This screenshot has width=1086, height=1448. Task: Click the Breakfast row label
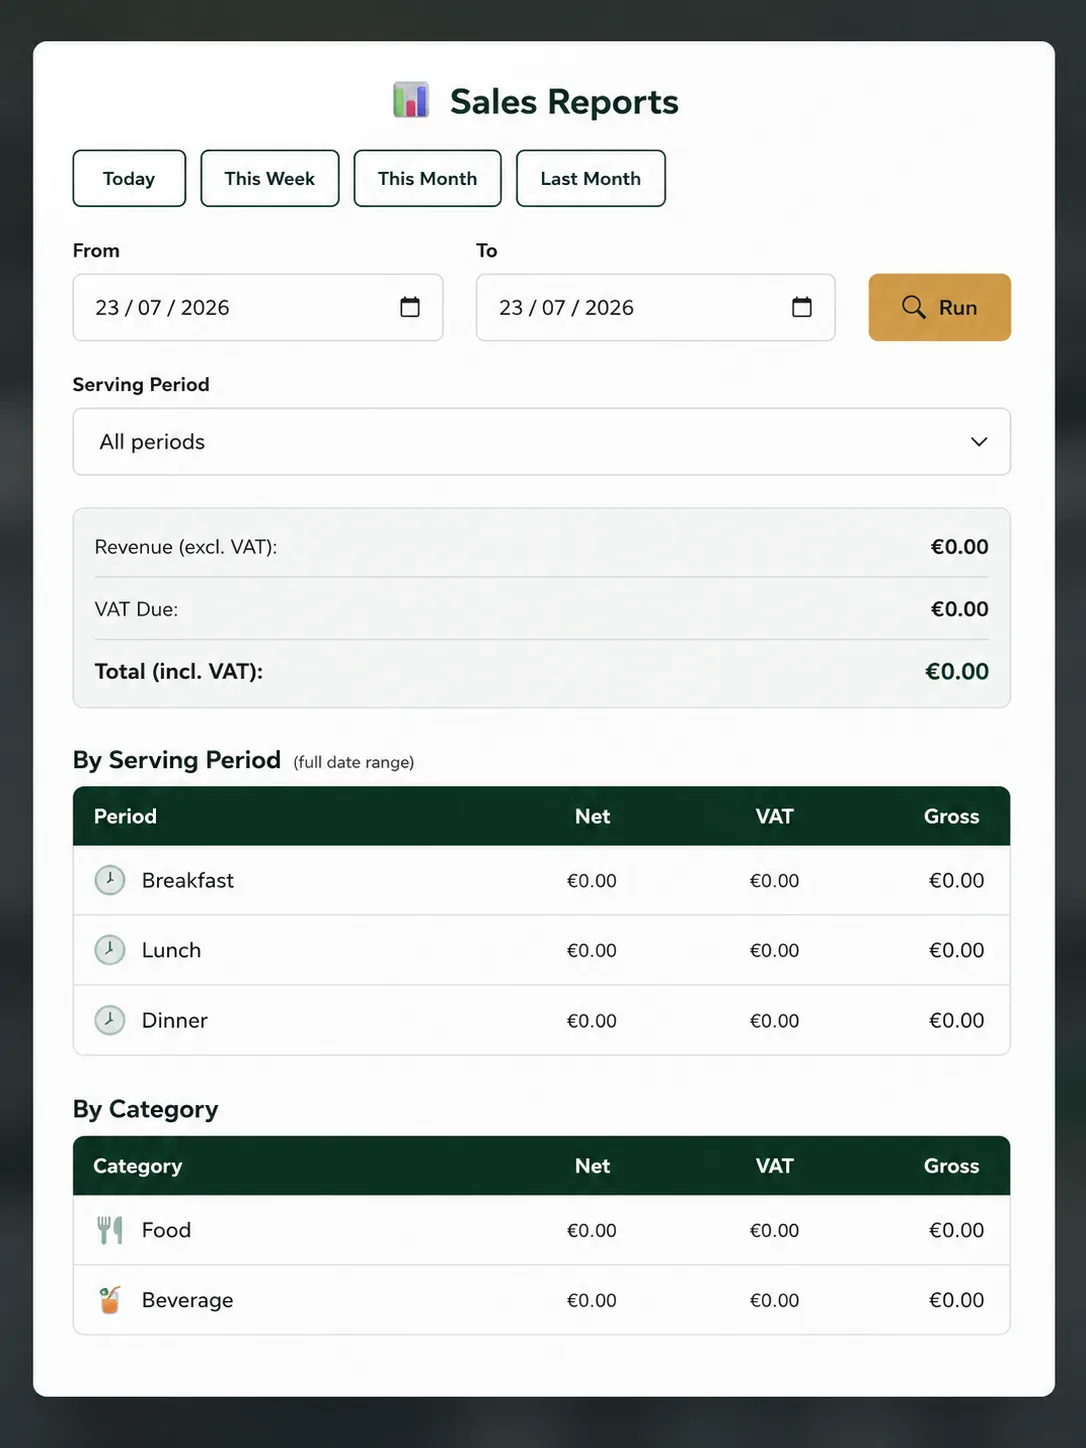pos(188,880)
